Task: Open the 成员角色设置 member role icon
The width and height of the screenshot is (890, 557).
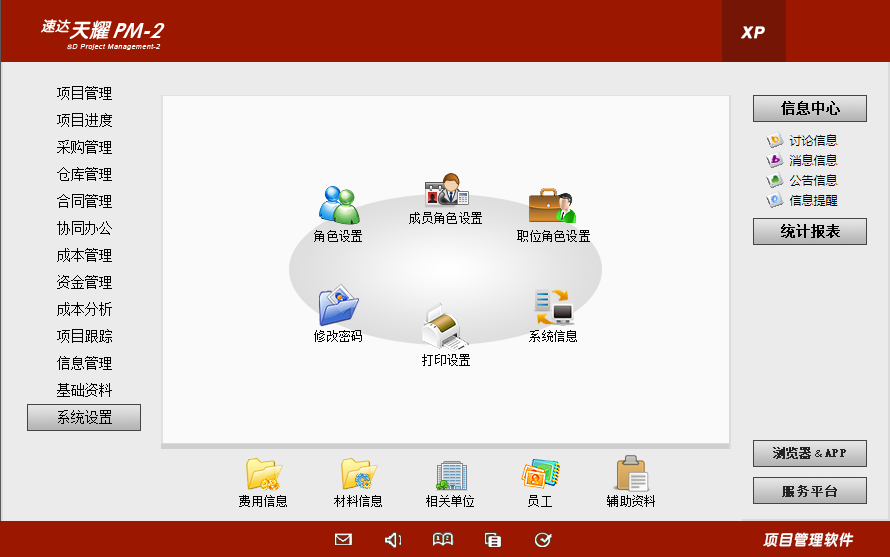Action: 446,190
